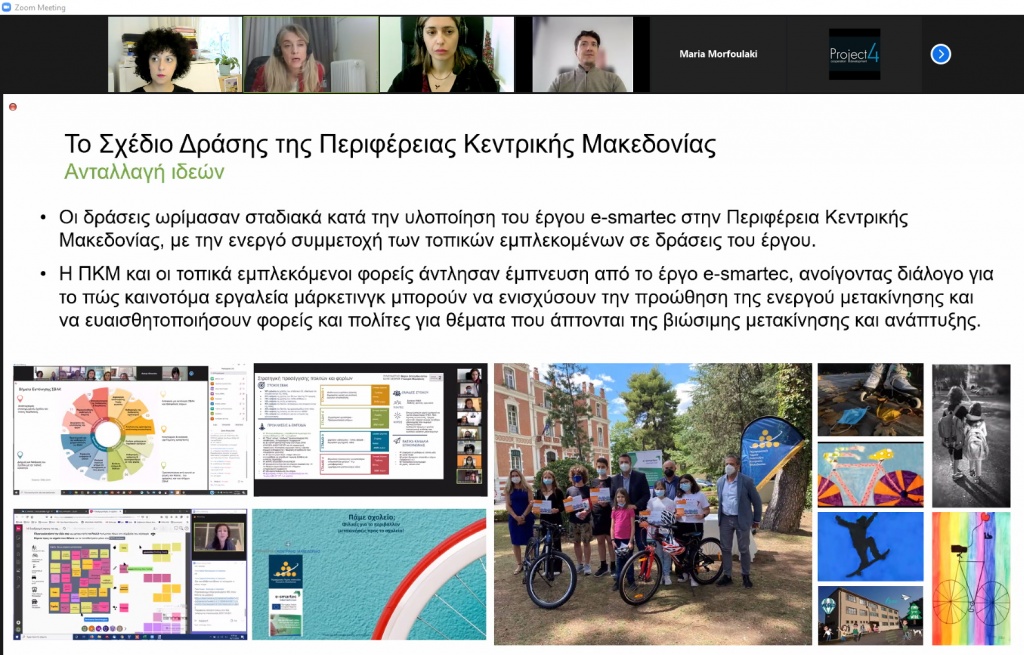Click the black-and-white children with backpacks photo

[971, 434]
